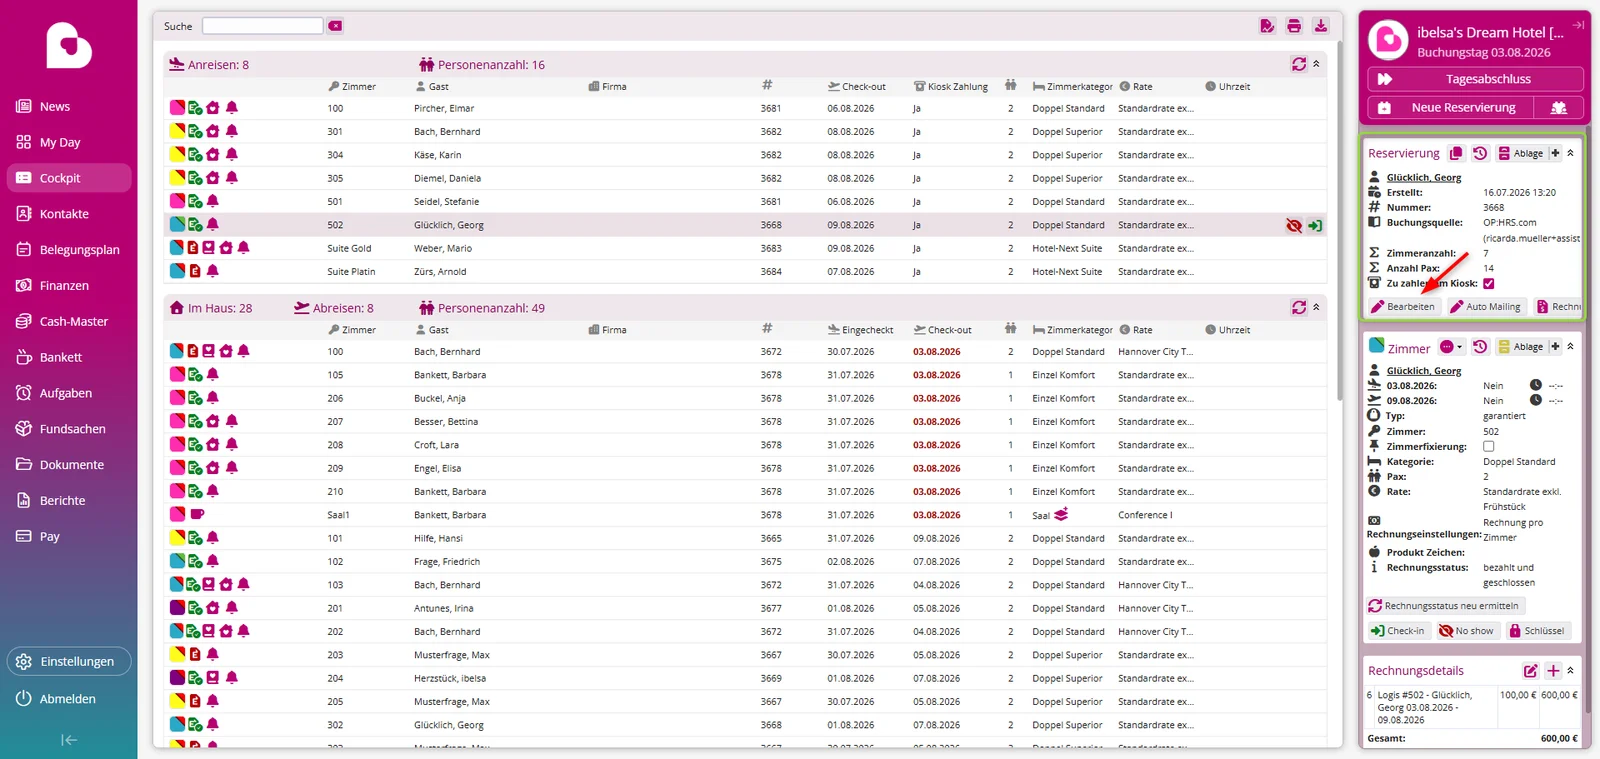
Task: Click Rechnungsstatus neu ermitteln
Action: [1444, 606]
